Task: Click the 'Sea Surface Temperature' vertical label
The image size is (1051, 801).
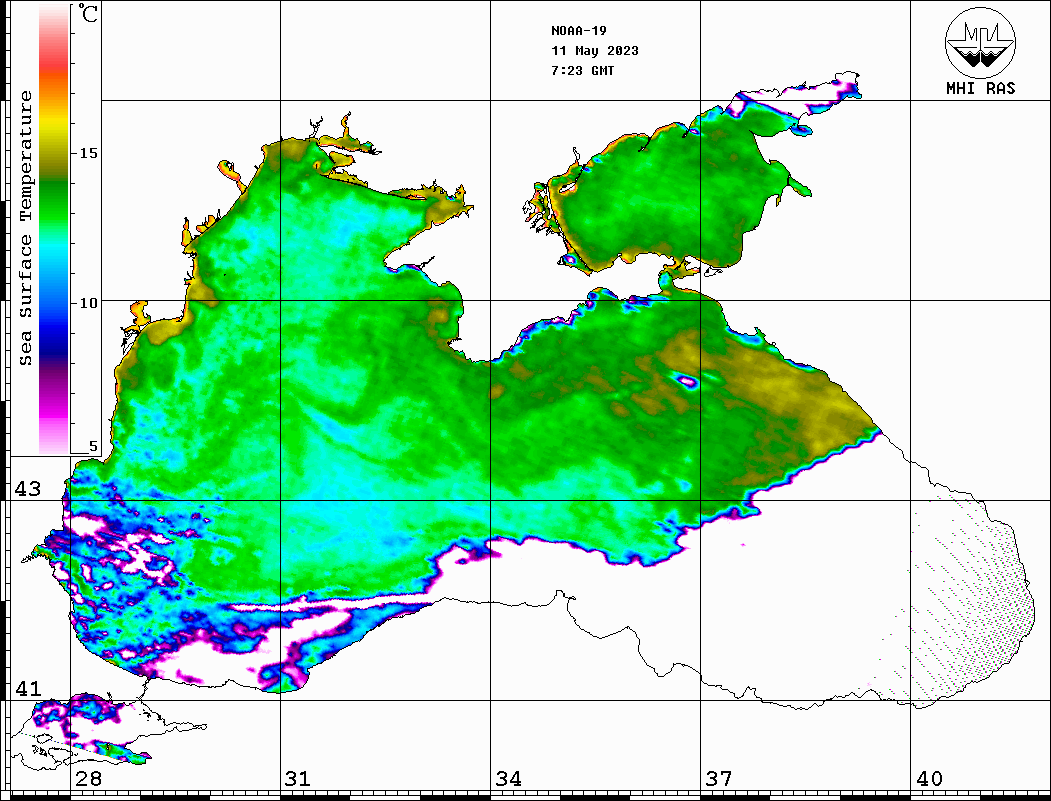Action: point(25,228)
